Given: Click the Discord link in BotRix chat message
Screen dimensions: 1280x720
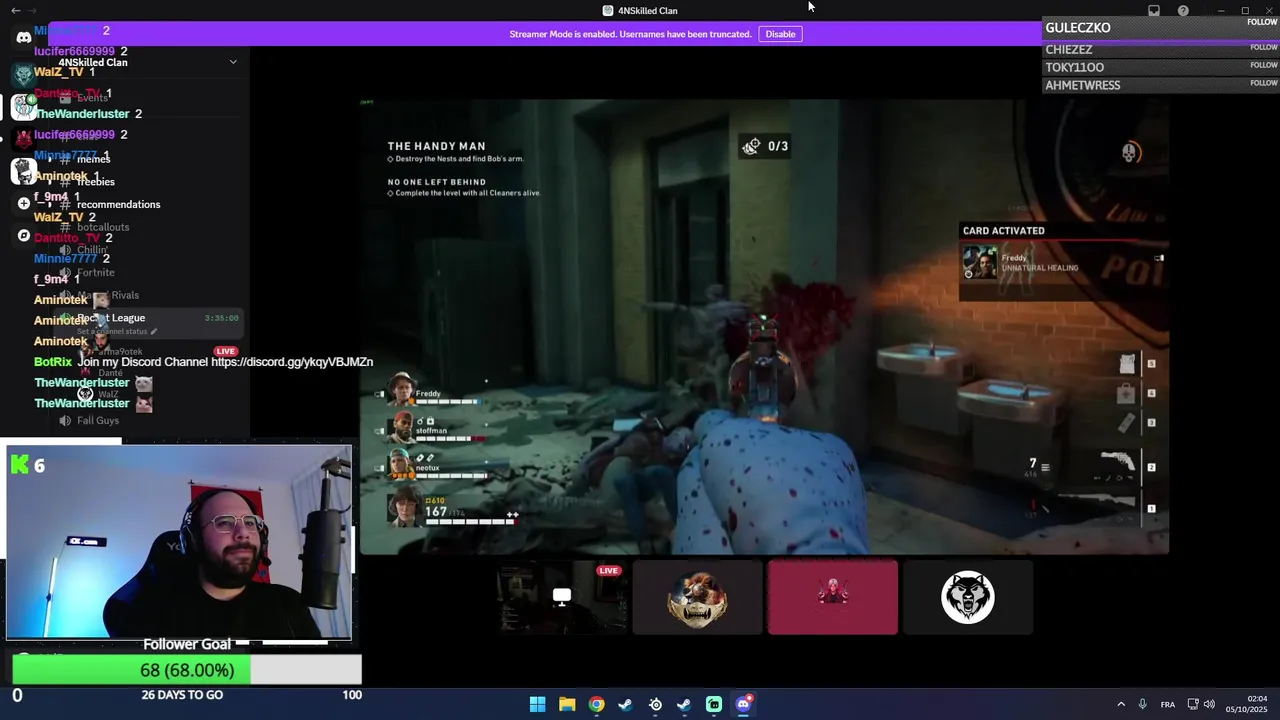Looking at the screenshot, I should pos(292,362).
